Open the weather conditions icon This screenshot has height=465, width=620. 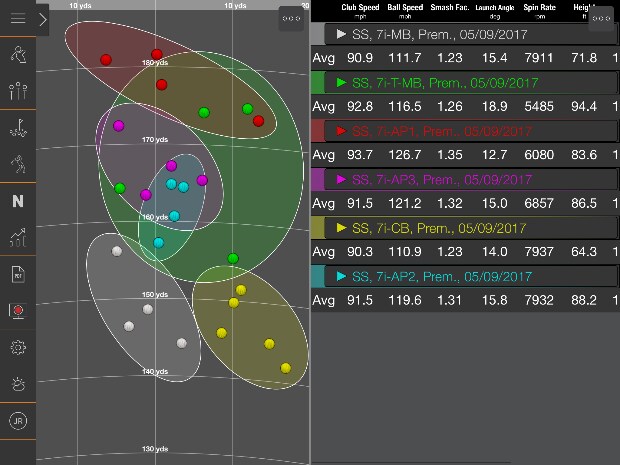(x=17, y=384)
